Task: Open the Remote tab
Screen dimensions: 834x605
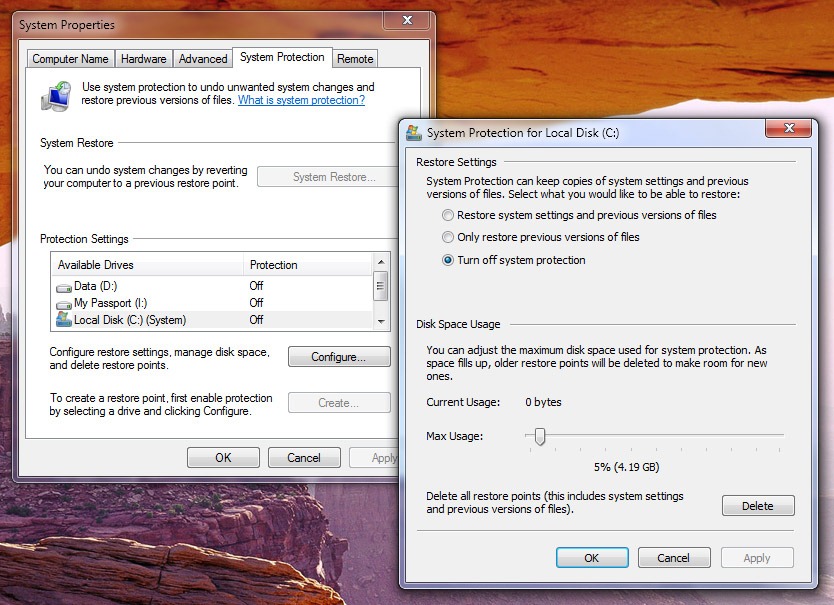Action: [355, 59]
